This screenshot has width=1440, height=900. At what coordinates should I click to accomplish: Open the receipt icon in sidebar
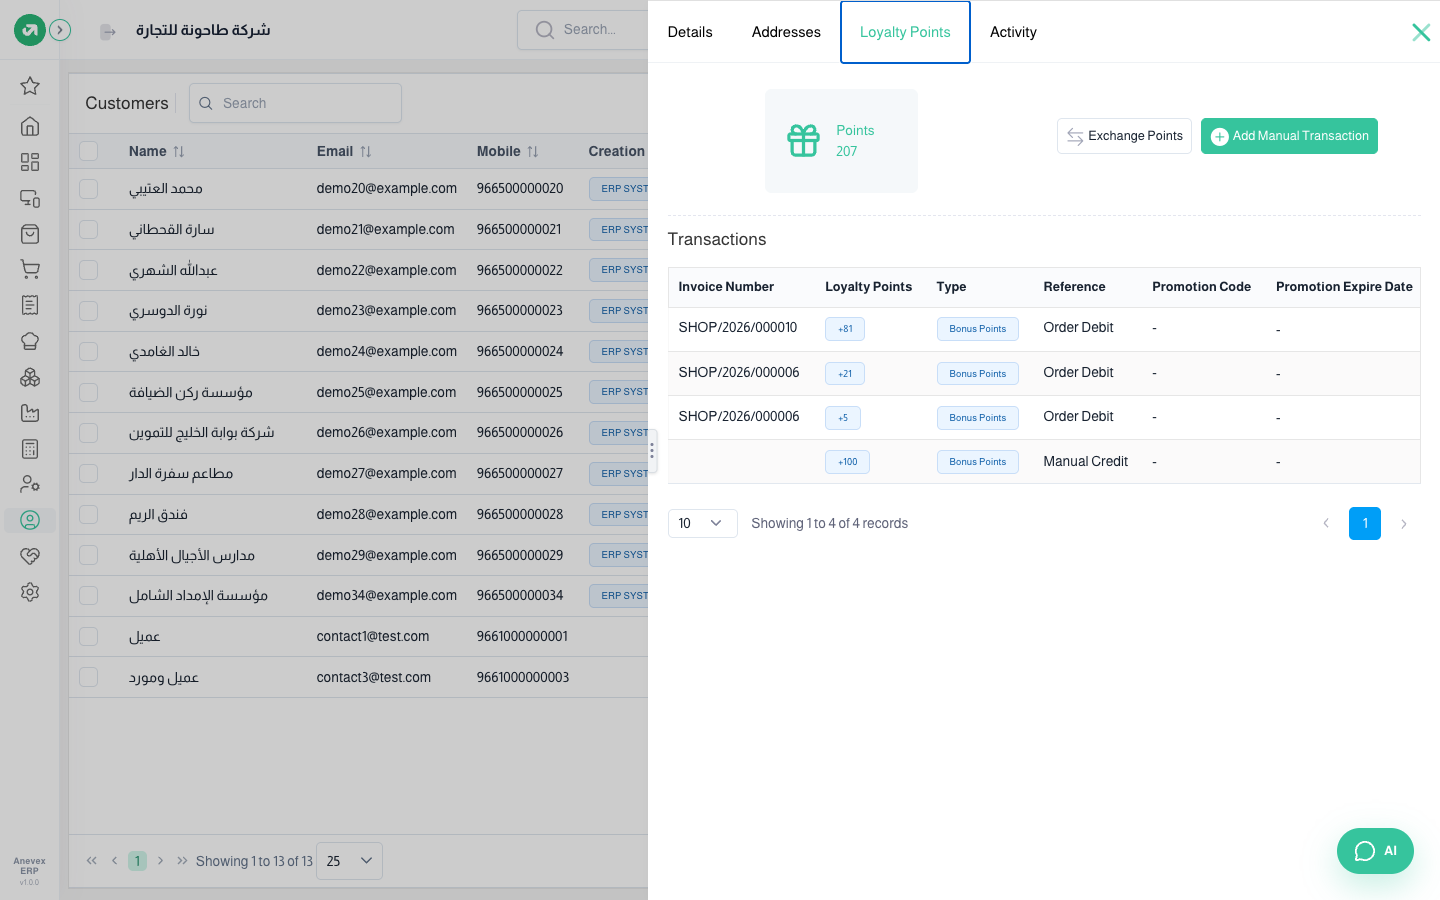coord(30,305)
